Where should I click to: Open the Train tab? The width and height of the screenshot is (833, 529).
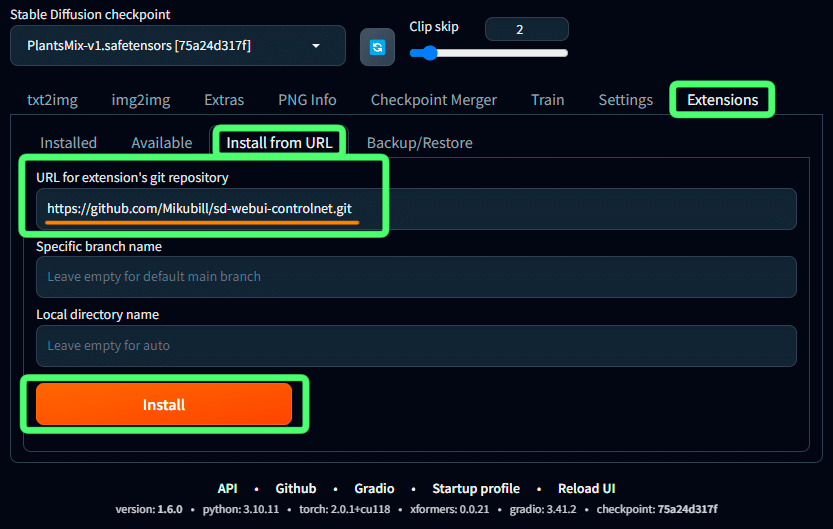(x=547, y=100)
